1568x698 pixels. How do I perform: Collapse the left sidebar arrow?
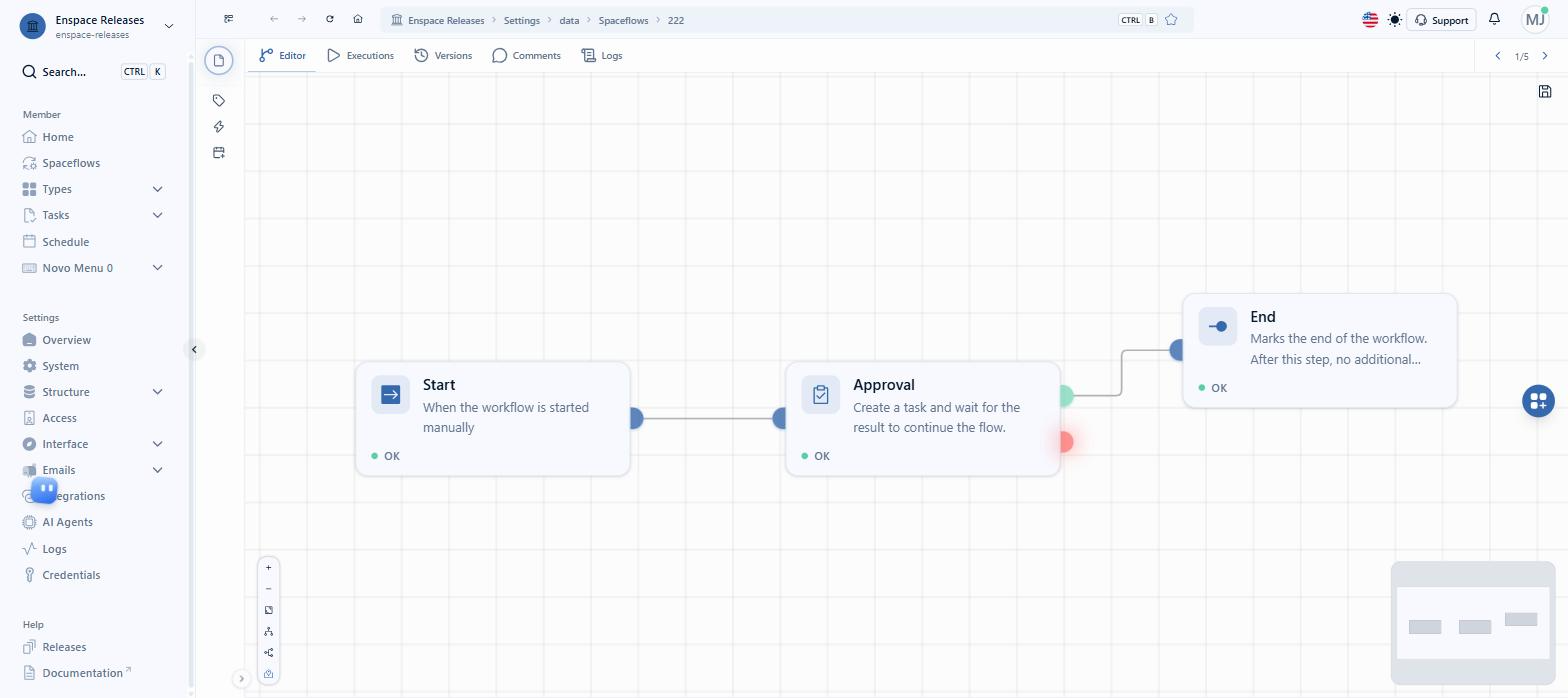[195, 349]
